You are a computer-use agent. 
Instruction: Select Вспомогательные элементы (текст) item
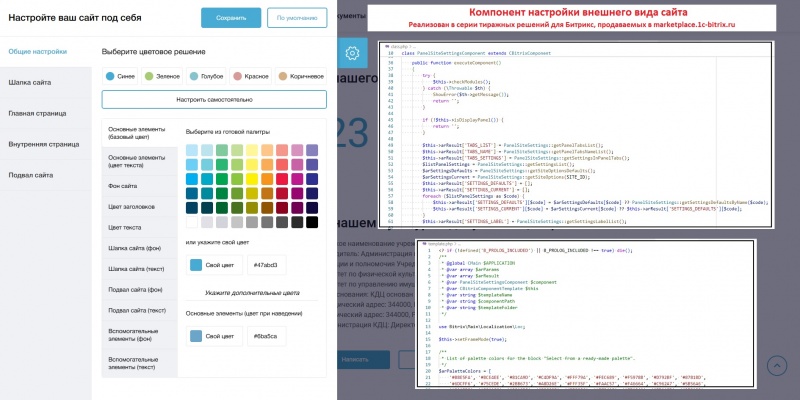(x=140, y=363)
